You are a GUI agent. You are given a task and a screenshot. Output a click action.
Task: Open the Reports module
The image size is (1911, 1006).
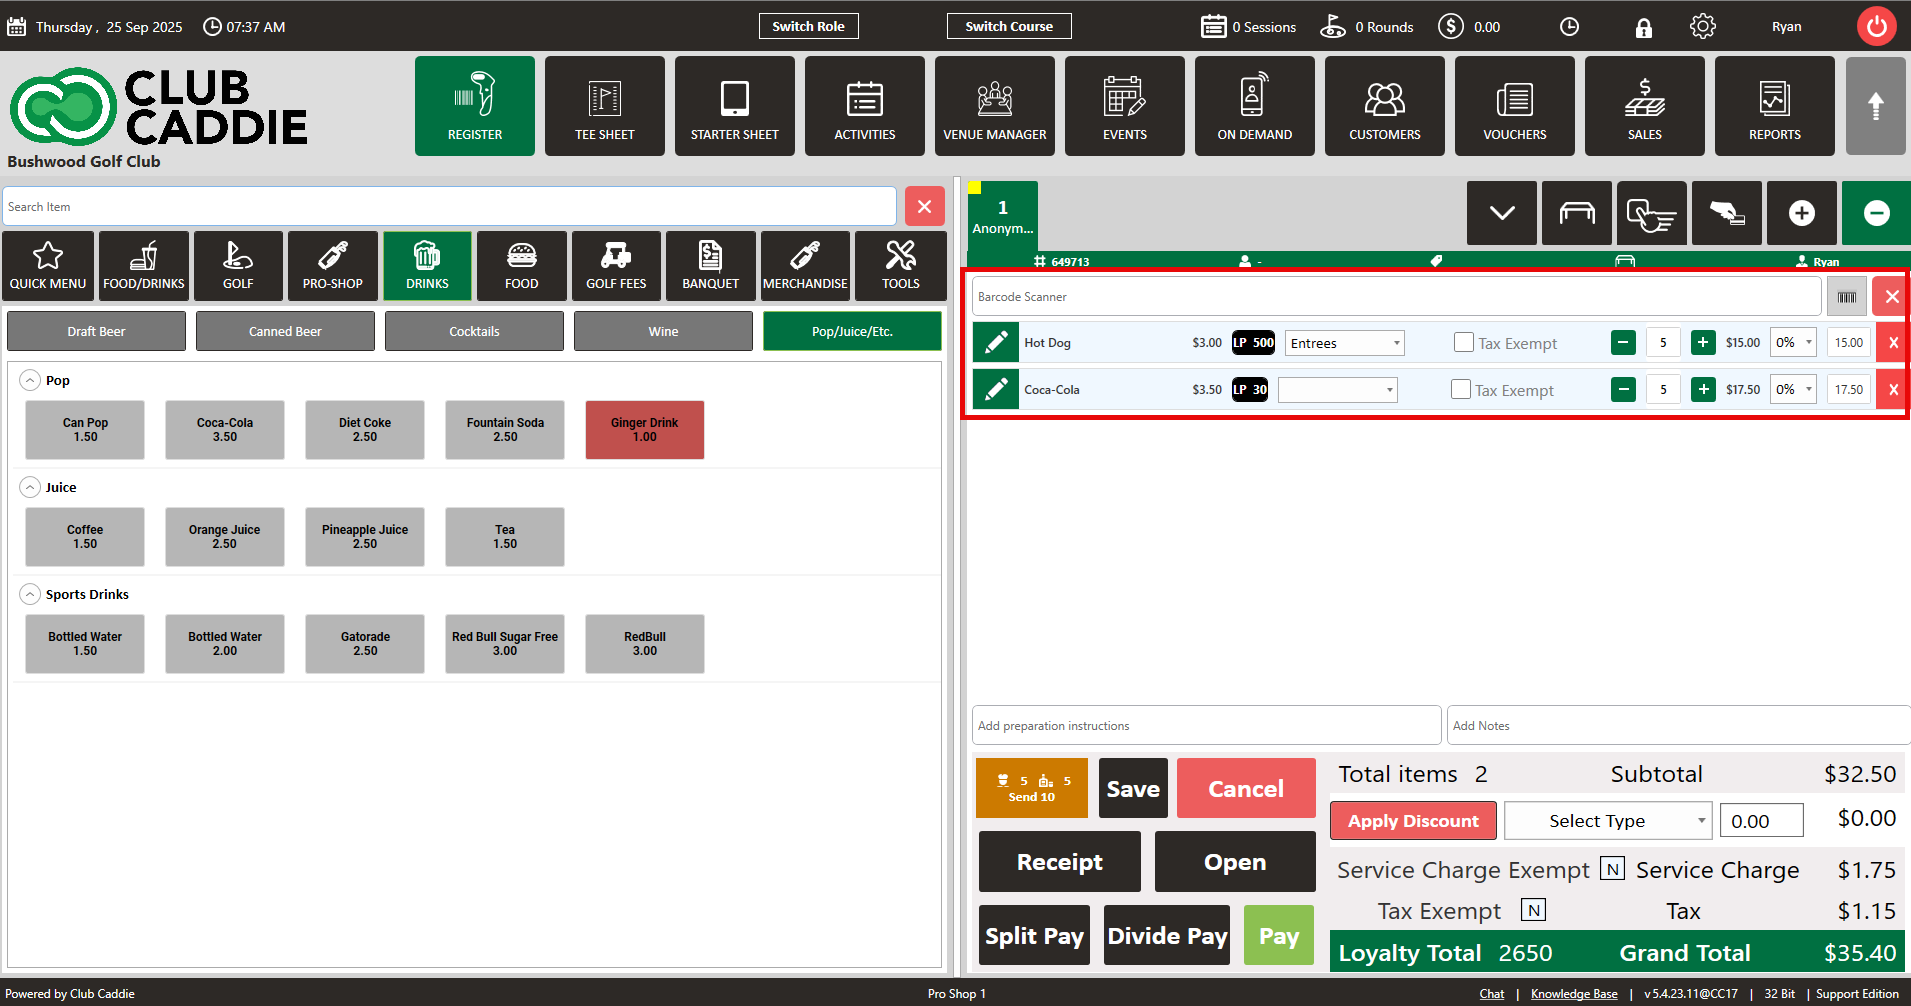pos(1774,106)
